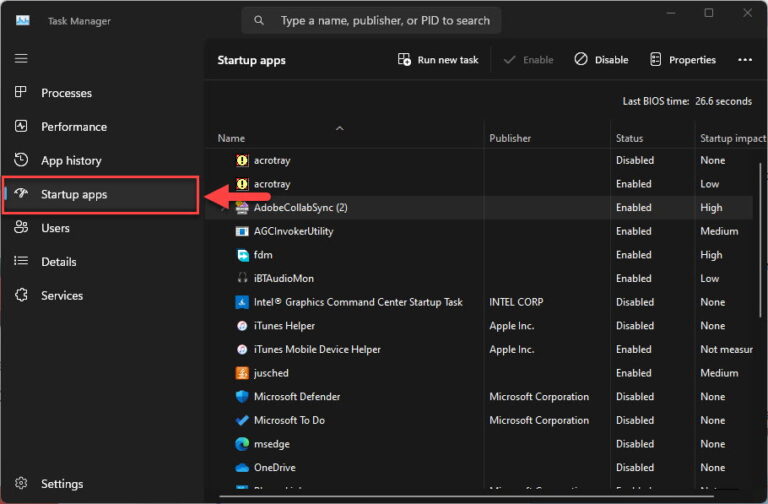Open the Performance page icon

point(21,127)
